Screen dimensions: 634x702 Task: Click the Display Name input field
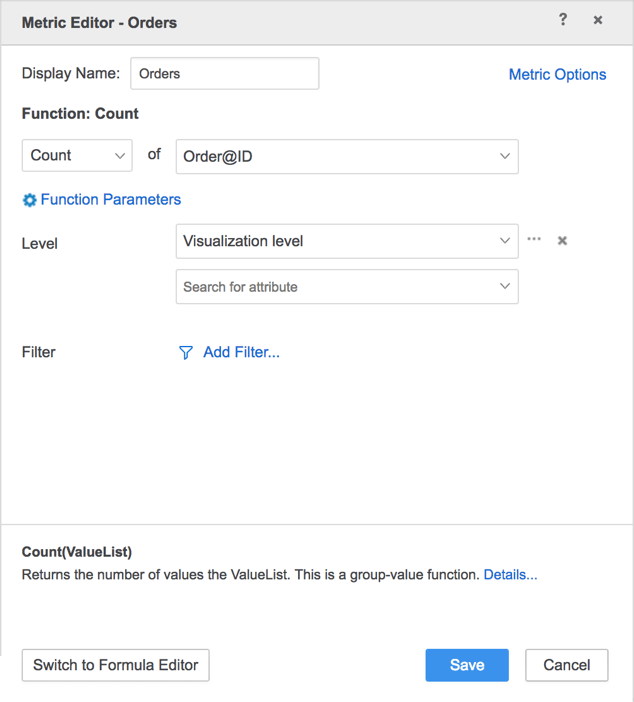[225, 73]
